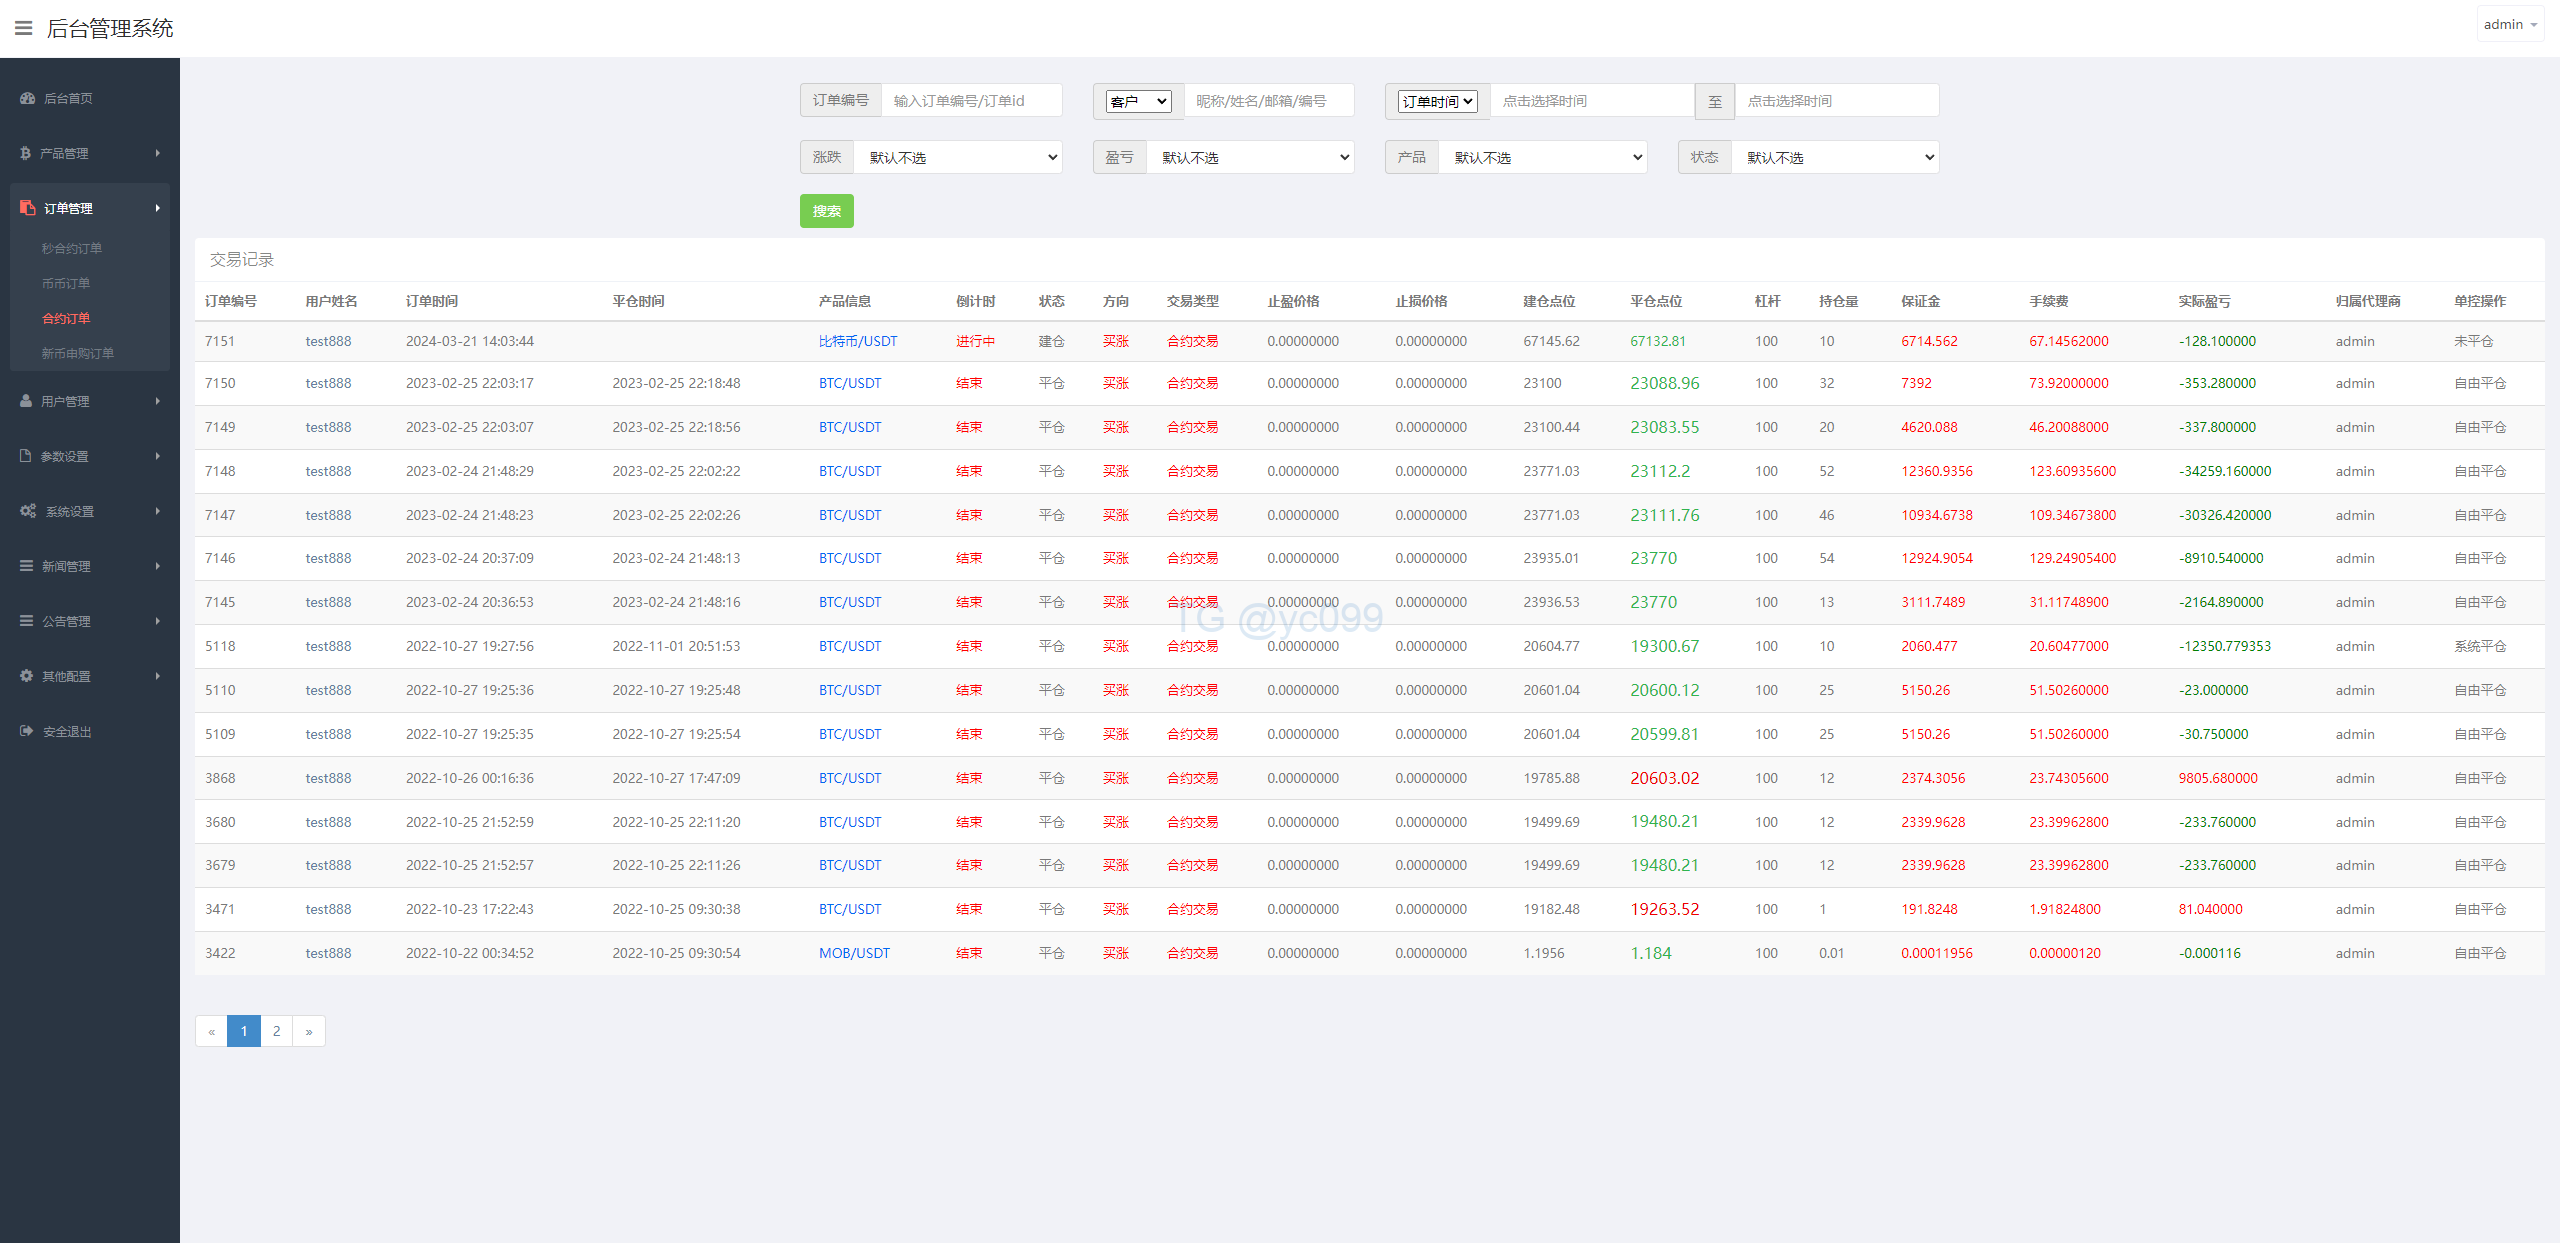
Task: Click the bitcoin product management icon
Action: [x=25, y=153]
